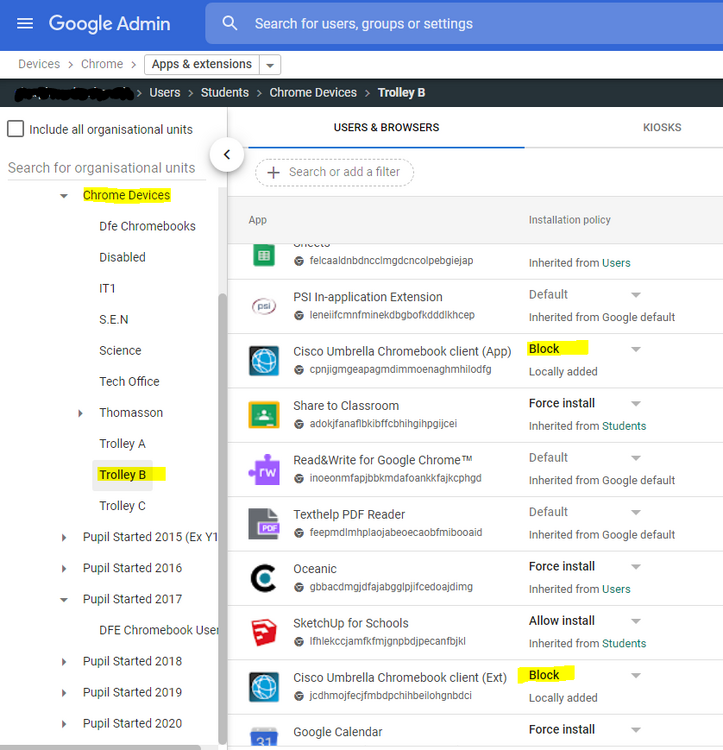Expand Pupil Started 2016 unit
The image size is (723, 750).
(x=64, y=569)
